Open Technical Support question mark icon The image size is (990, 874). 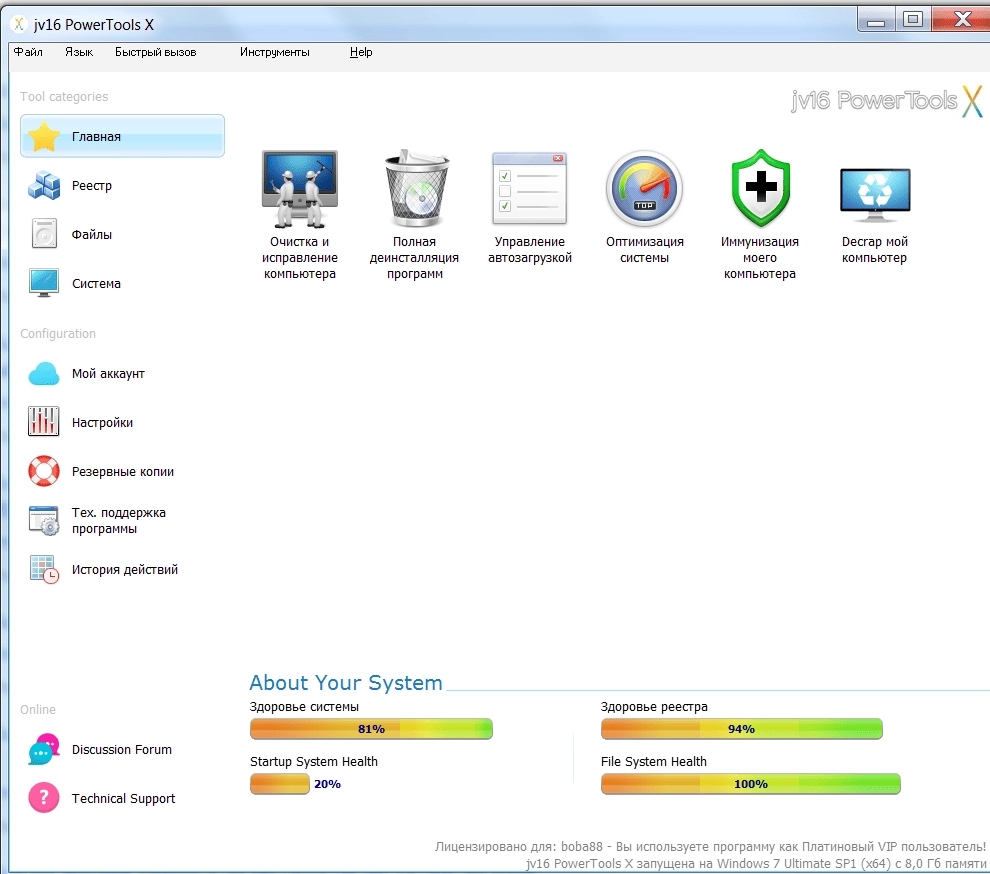coord(44,798)
